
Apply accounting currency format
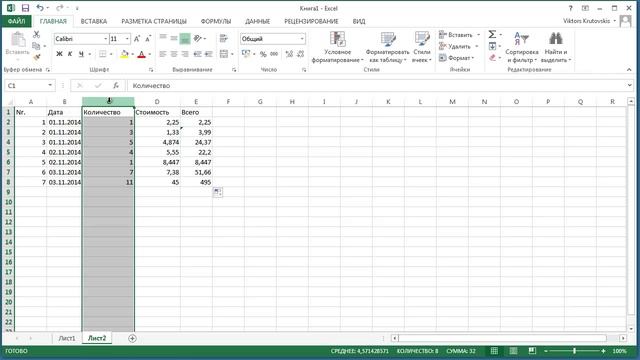coord(246,54)
